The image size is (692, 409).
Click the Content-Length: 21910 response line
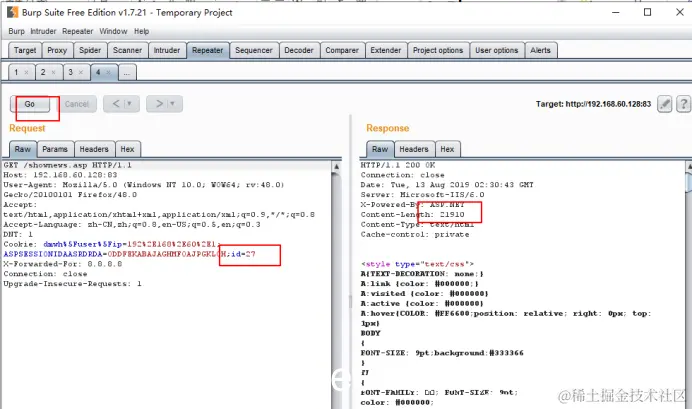(413, 214)
